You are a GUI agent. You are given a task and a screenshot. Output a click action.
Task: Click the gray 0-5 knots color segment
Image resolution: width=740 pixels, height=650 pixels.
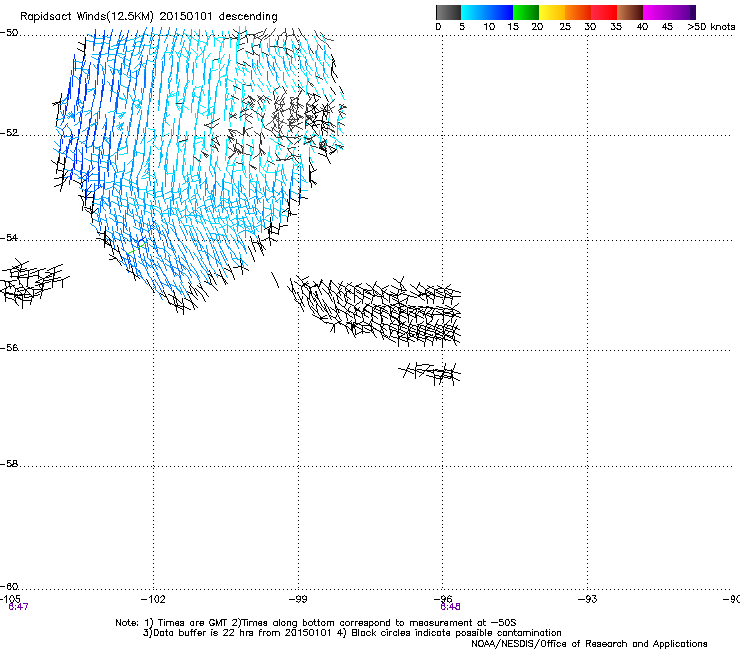click(x=448, y=12)
